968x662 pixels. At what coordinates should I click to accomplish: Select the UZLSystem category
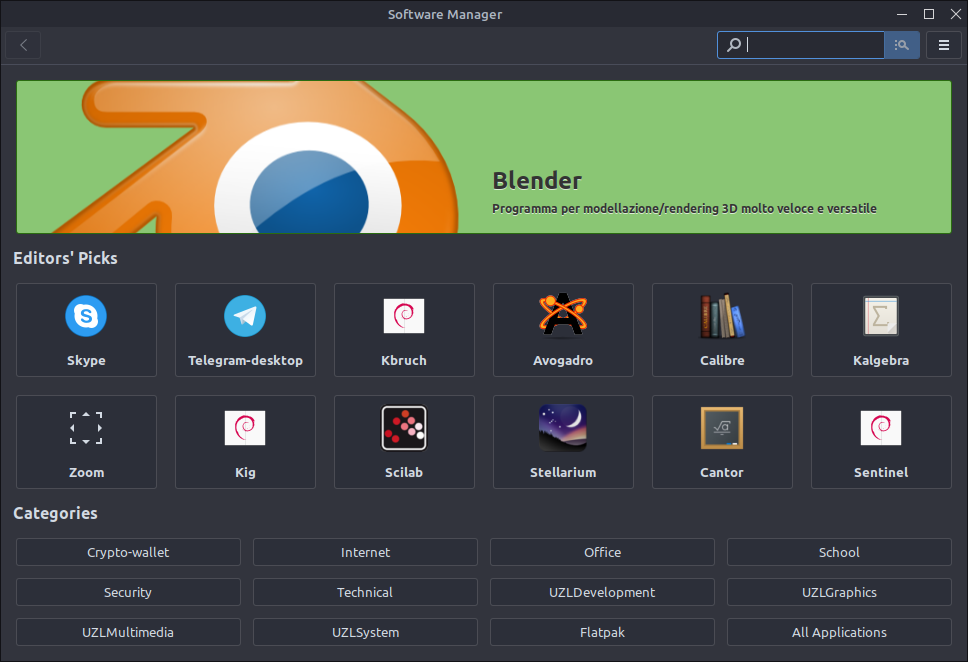pyautogui.click(x=365, y=632)
